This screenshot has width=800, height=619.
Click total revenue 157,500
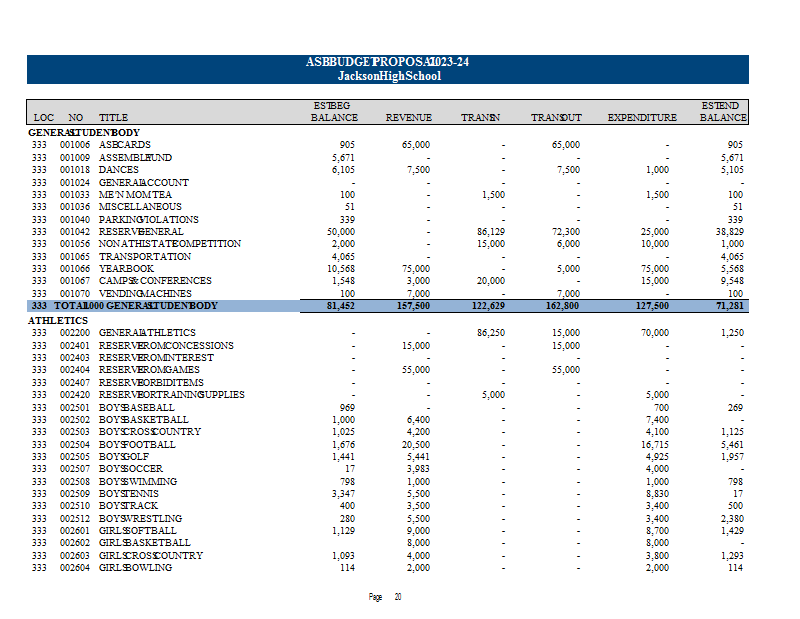[413, 306]
